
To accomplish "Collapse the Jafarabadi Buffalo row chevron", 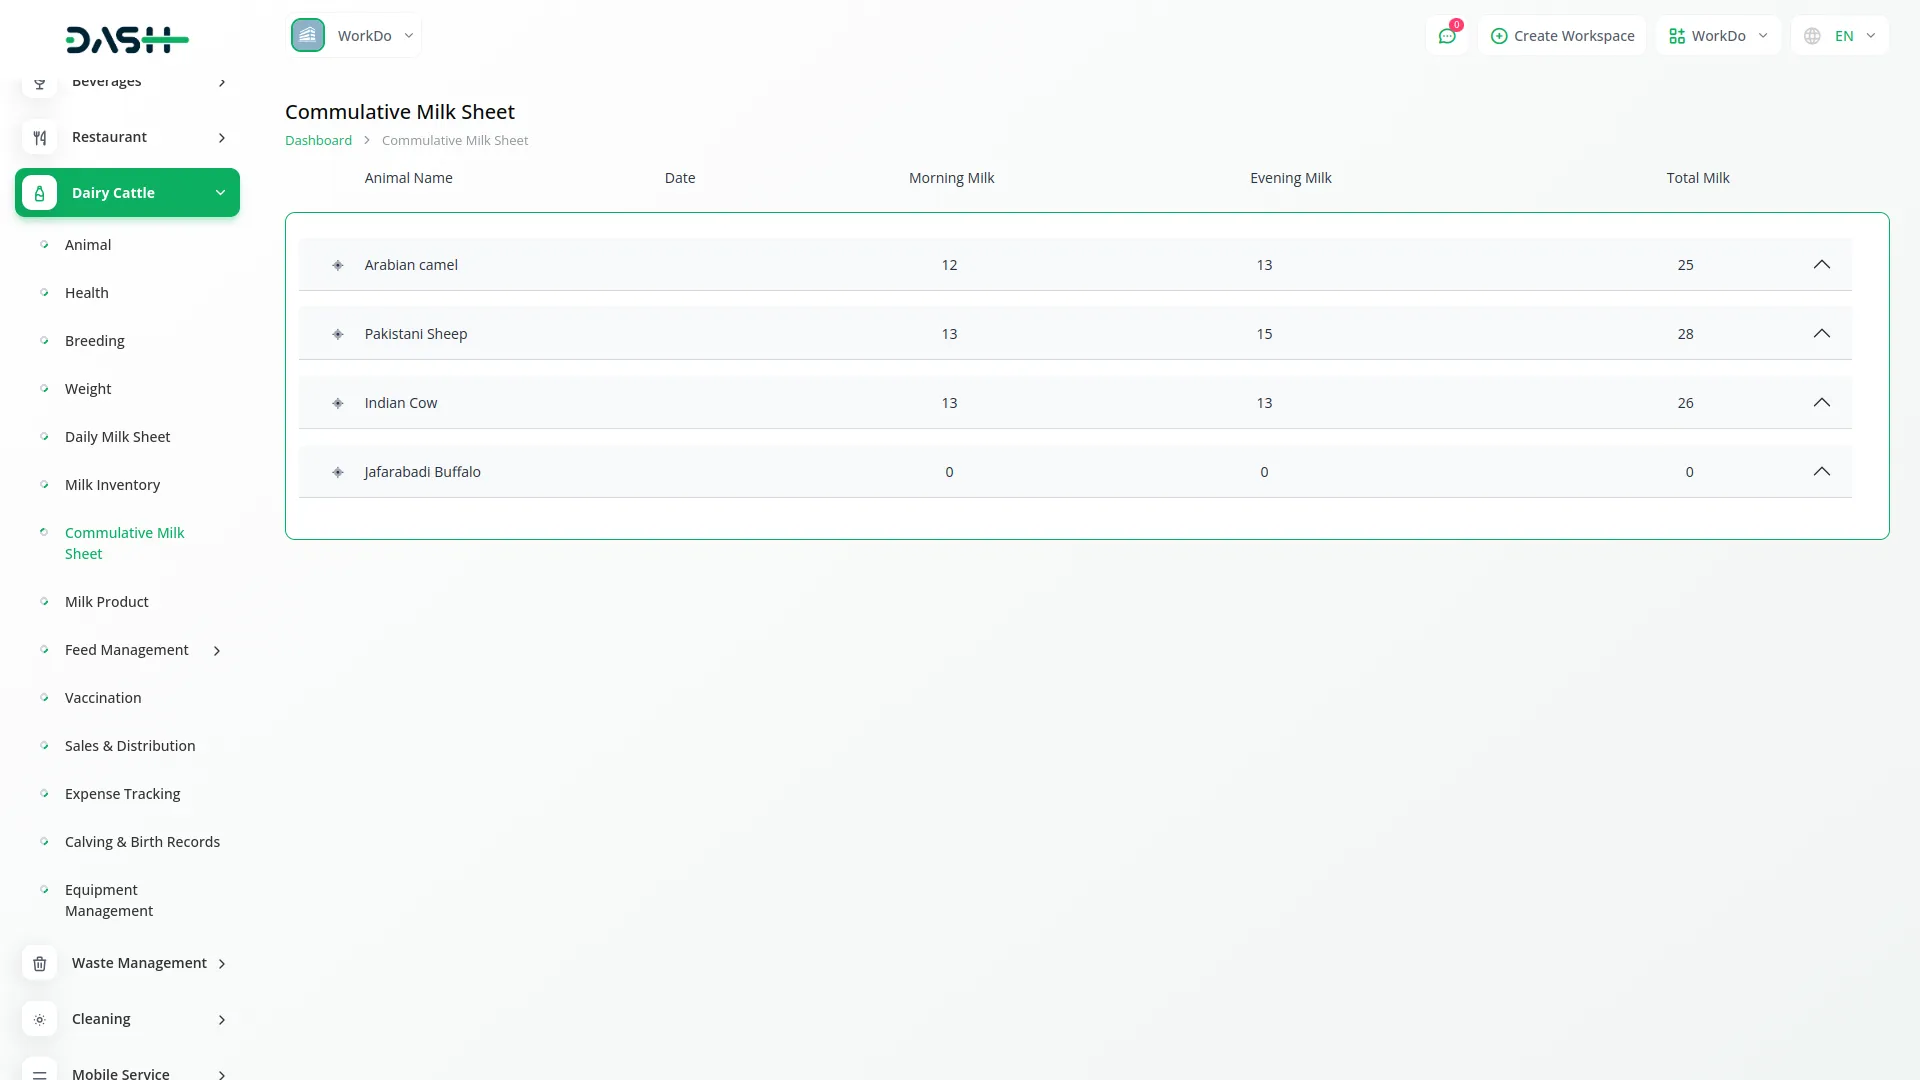I will [1821, 472].
